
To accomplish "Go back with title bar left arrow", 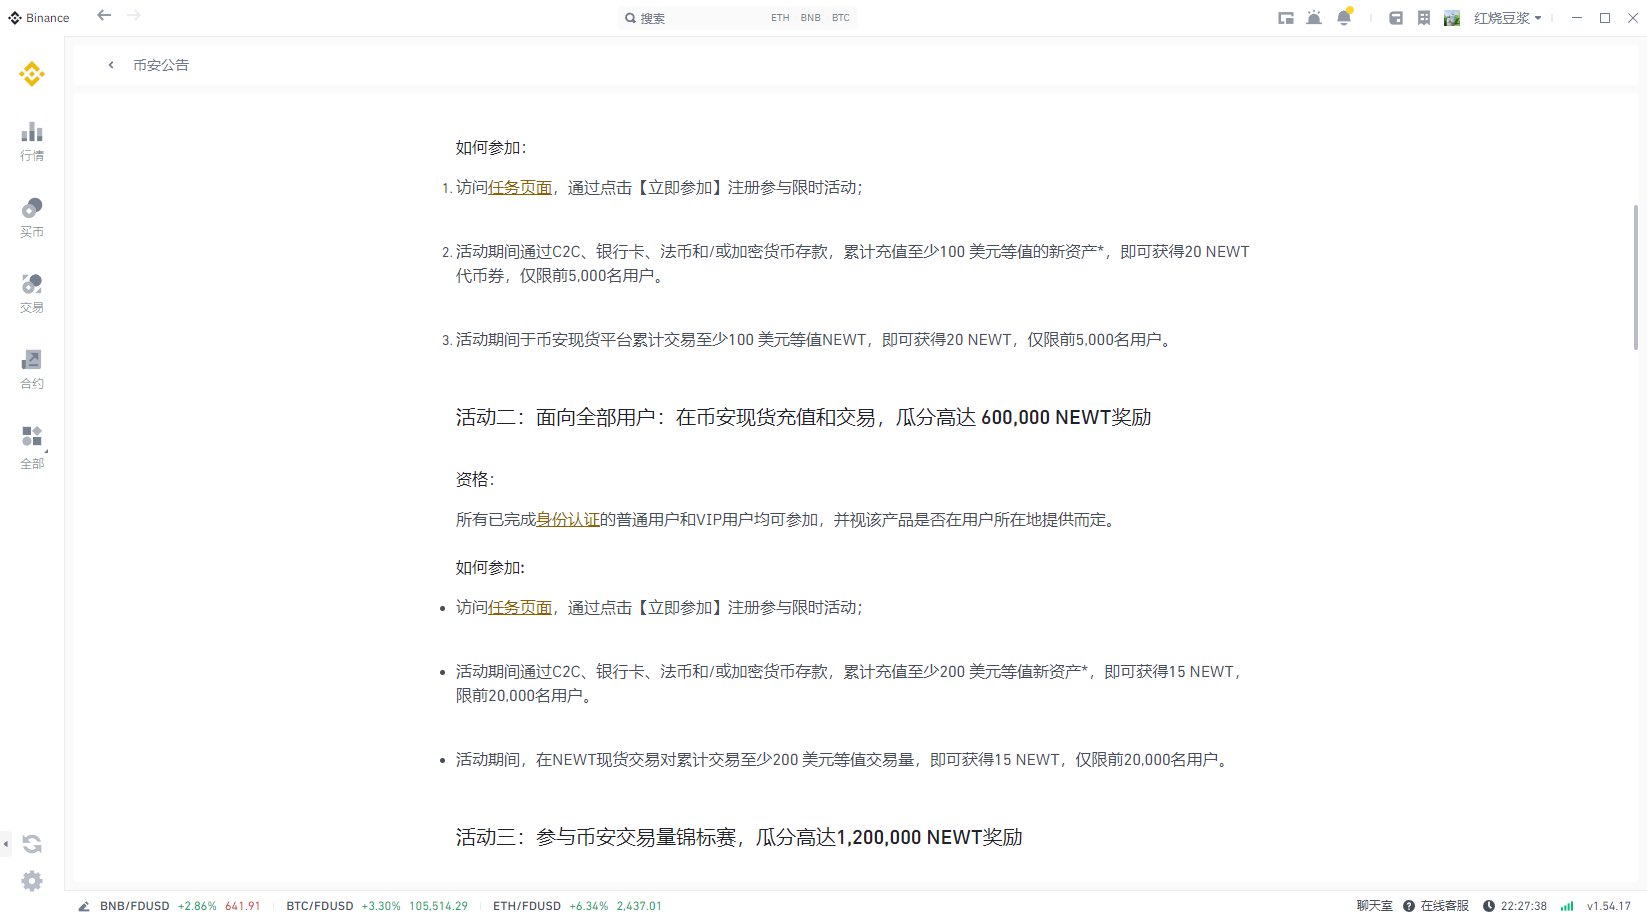I will 104,15.
